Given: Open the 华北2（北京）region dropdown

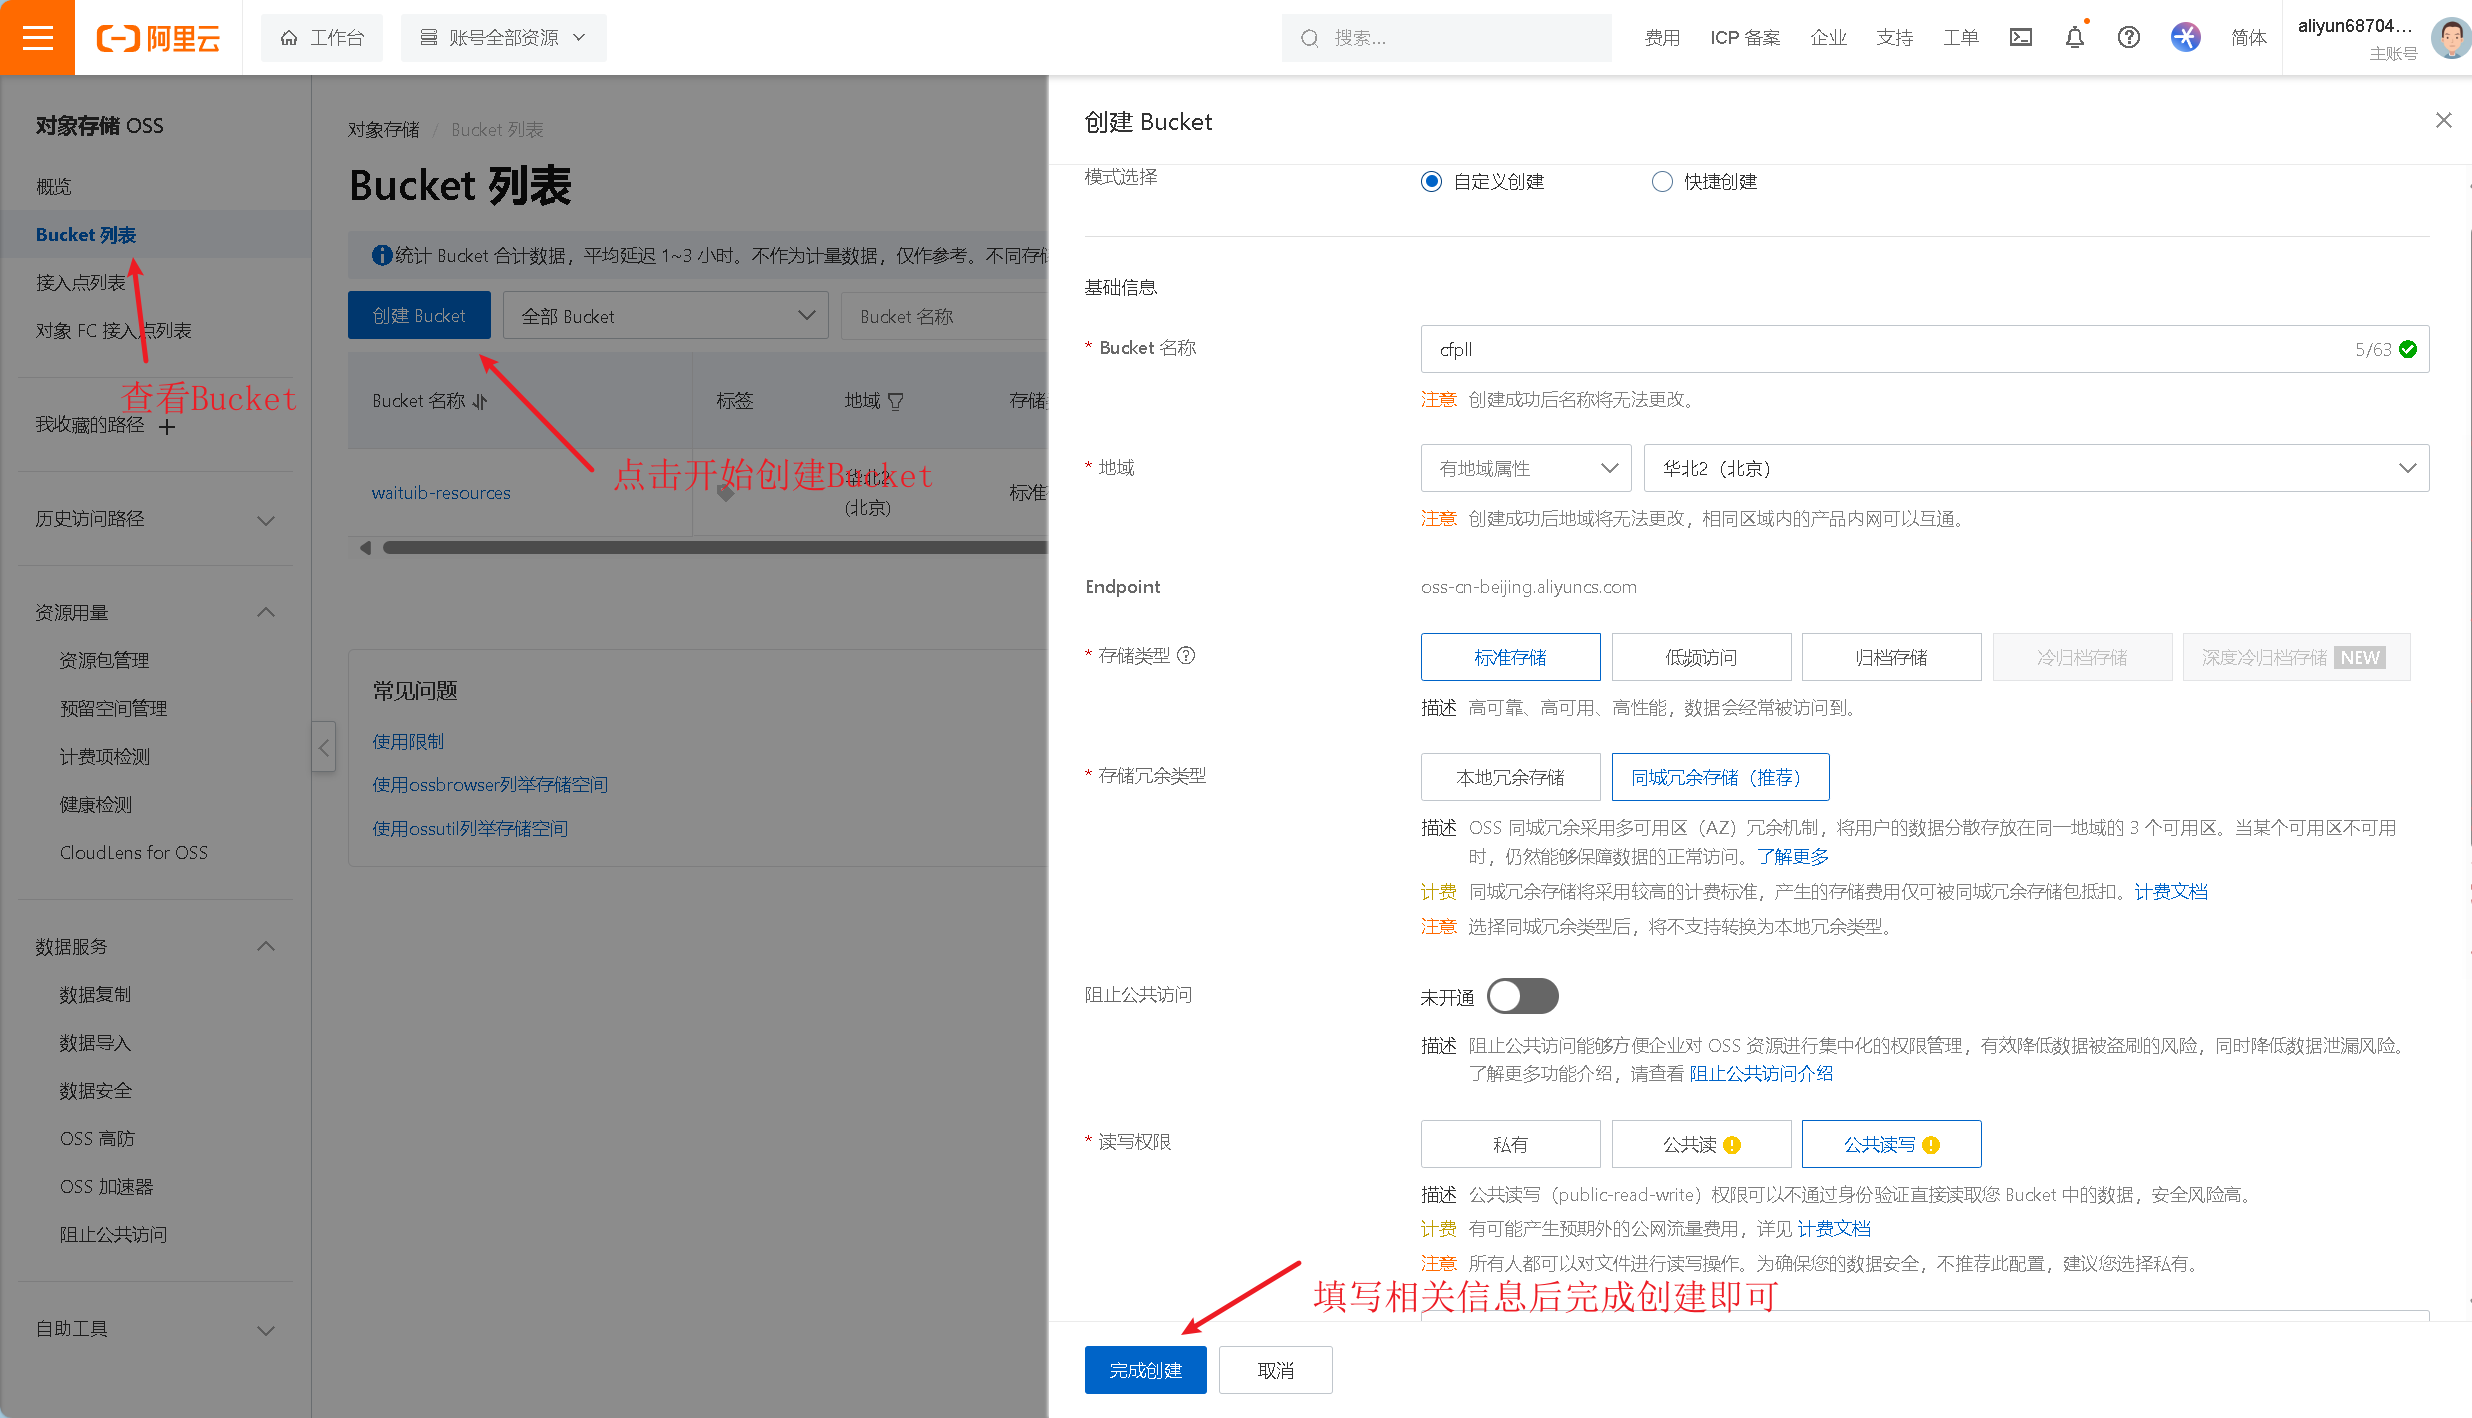Looking at the screenshot, I should coord(2036,468).
